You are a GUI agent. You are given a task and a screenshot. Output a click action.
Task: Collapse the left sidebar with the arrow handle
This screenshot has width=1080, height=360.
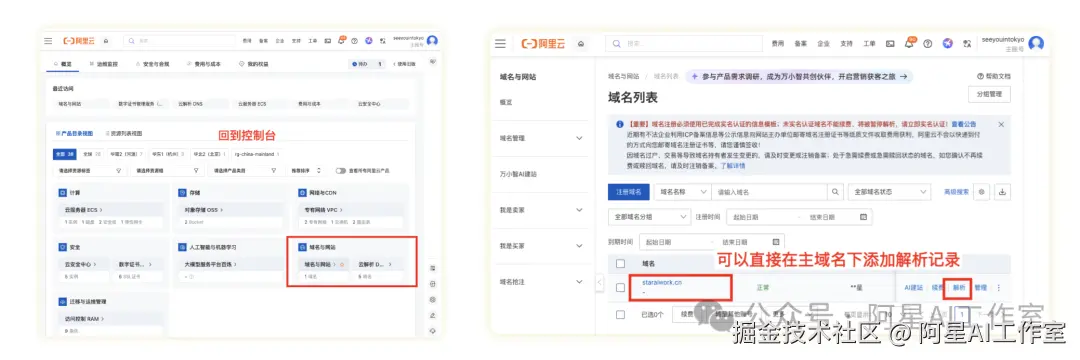coord(599,283)
